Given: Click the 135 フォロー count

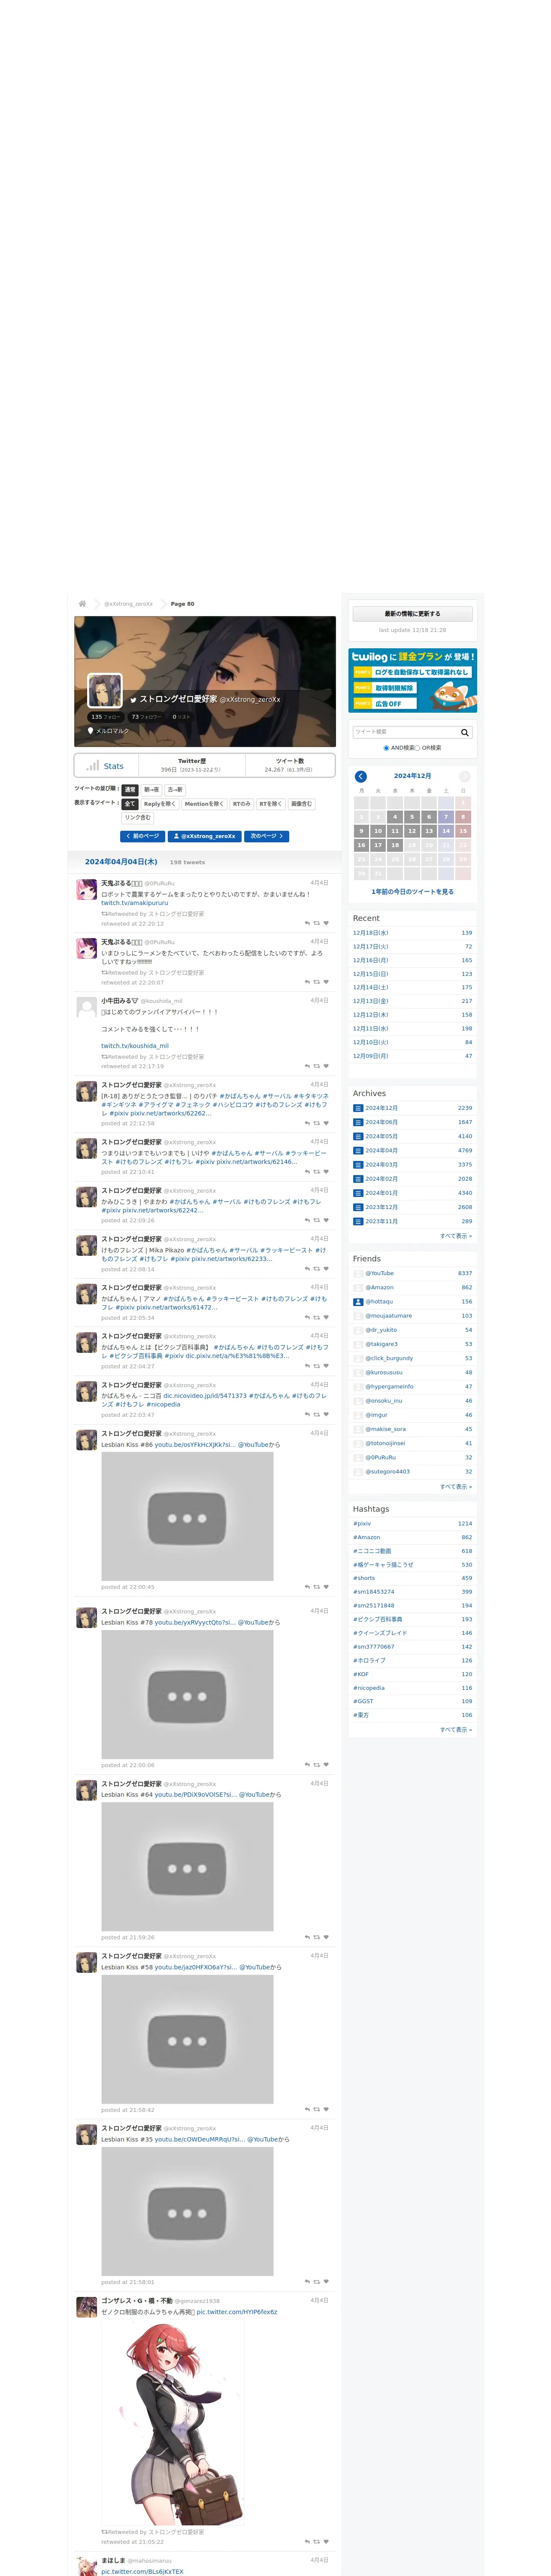Looking at the screenshot, I should [105, 717].
